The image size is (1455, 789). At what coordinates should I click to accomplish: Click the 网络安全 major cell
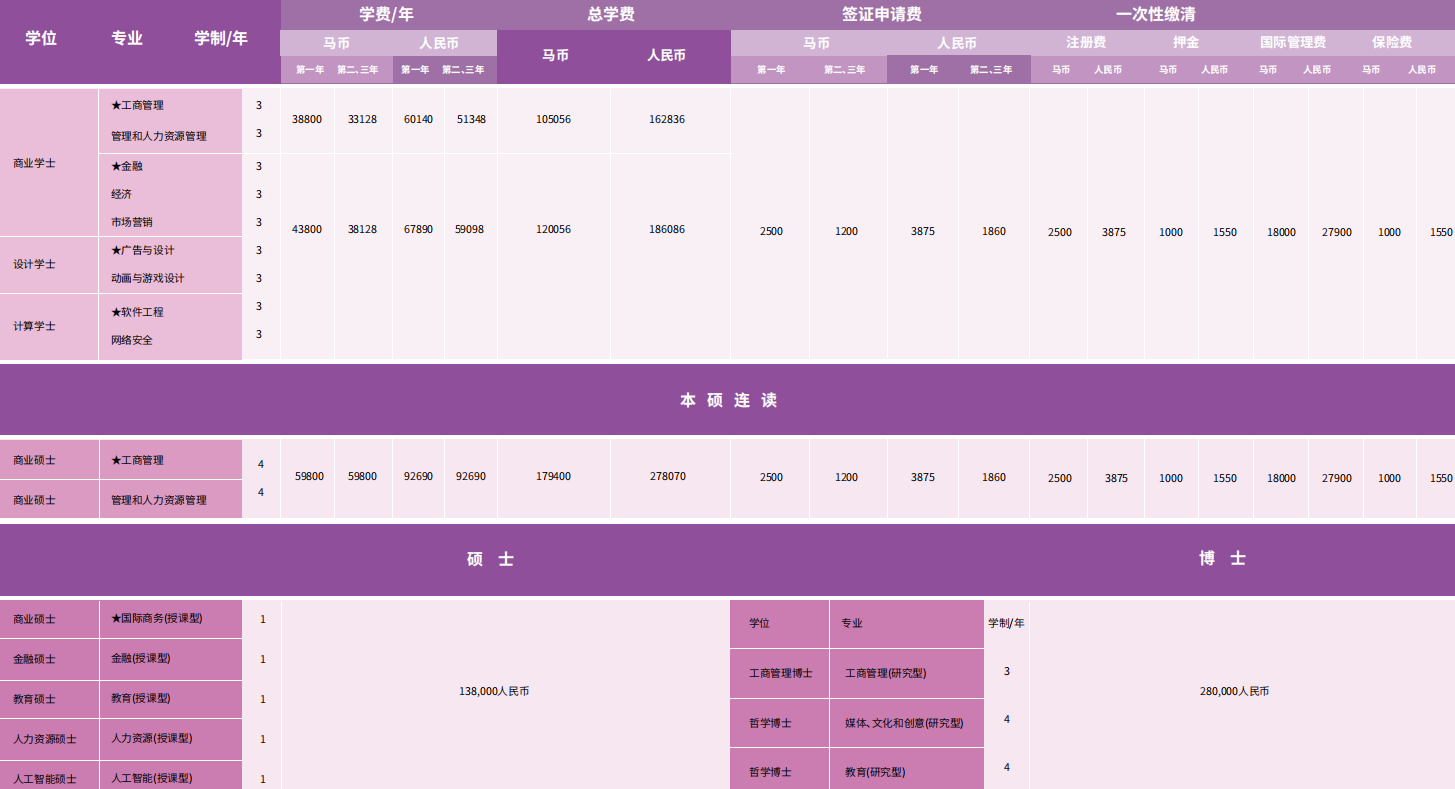pos(132,340)
